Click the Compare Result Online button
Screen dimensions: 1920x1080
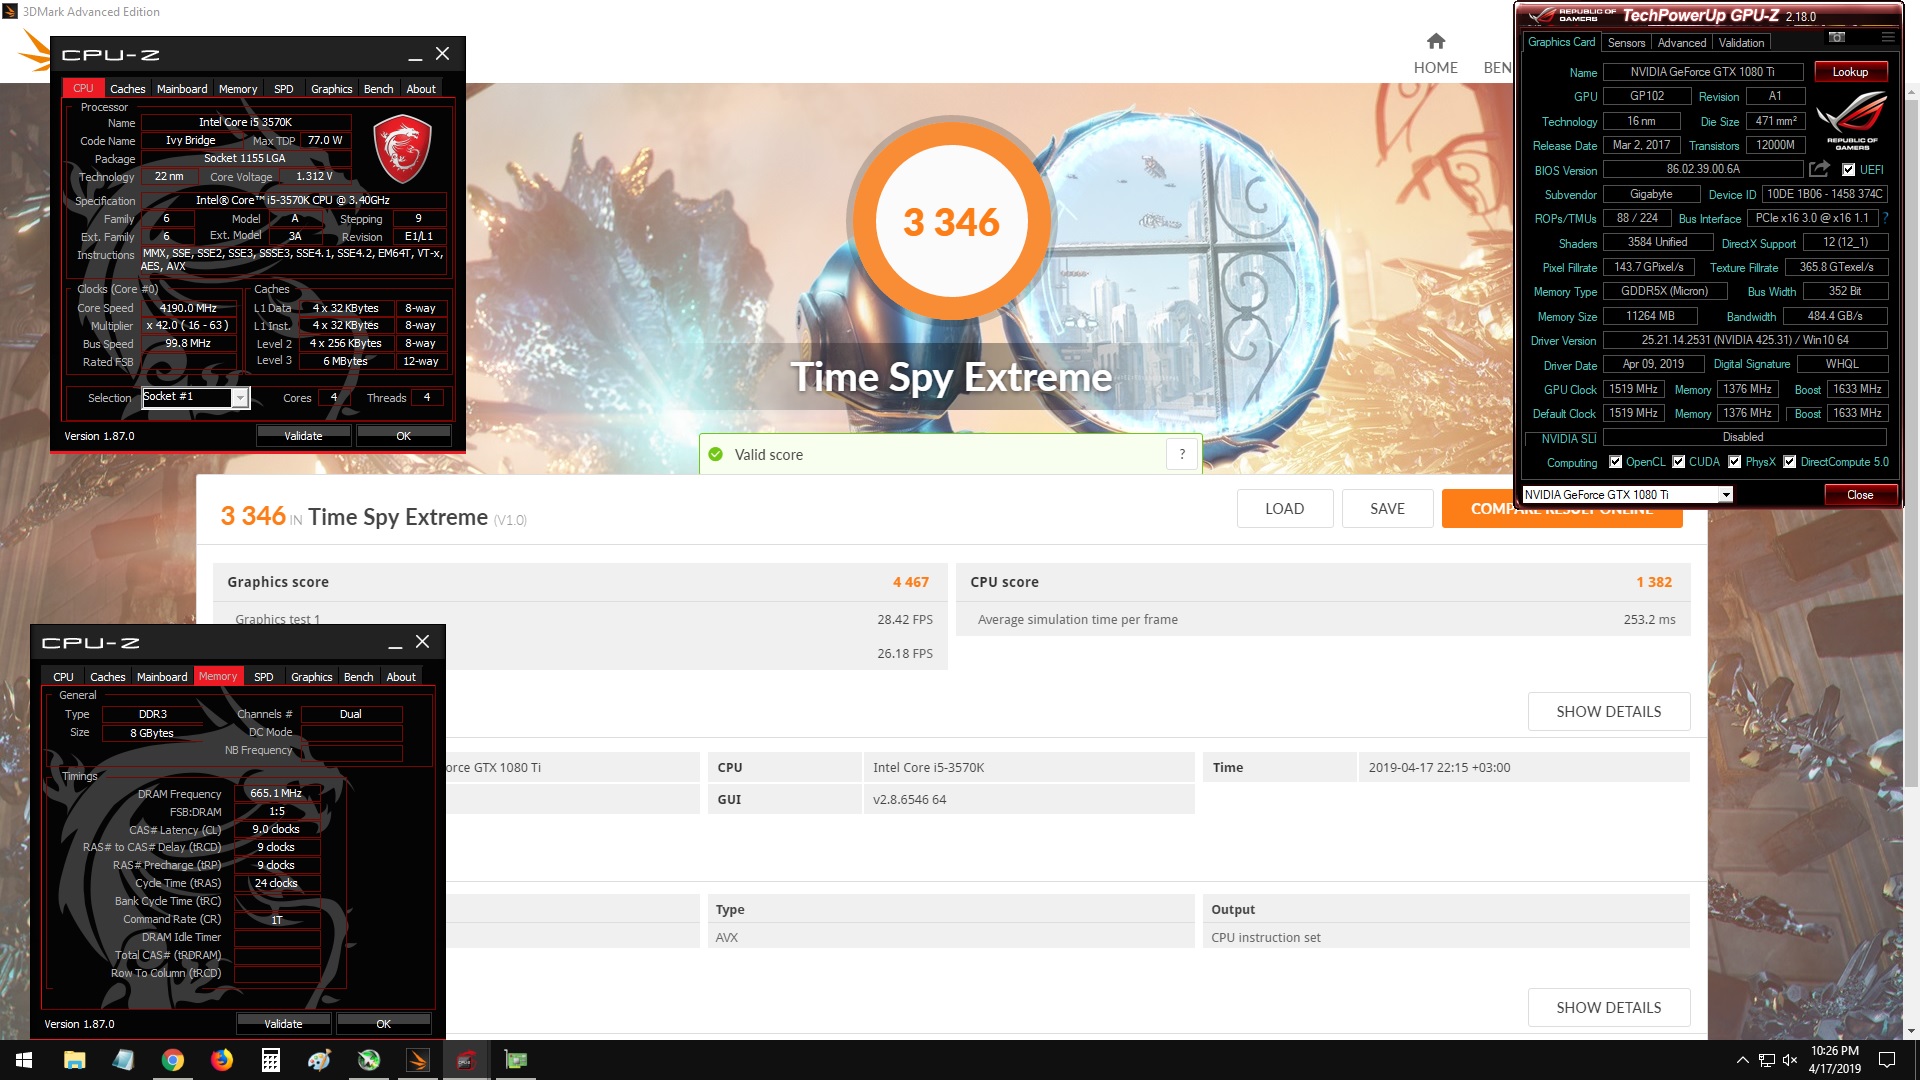[x=1561, y=509]
